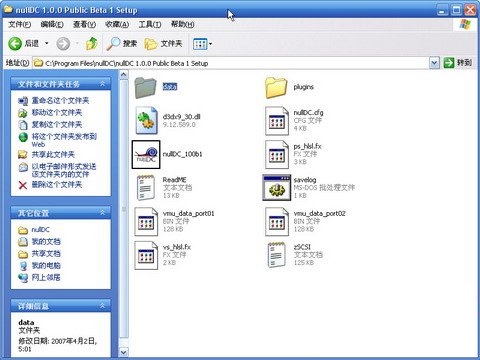Open the Back button history dropdown arrow
This screenshot has width=480, height=360.
47,44
